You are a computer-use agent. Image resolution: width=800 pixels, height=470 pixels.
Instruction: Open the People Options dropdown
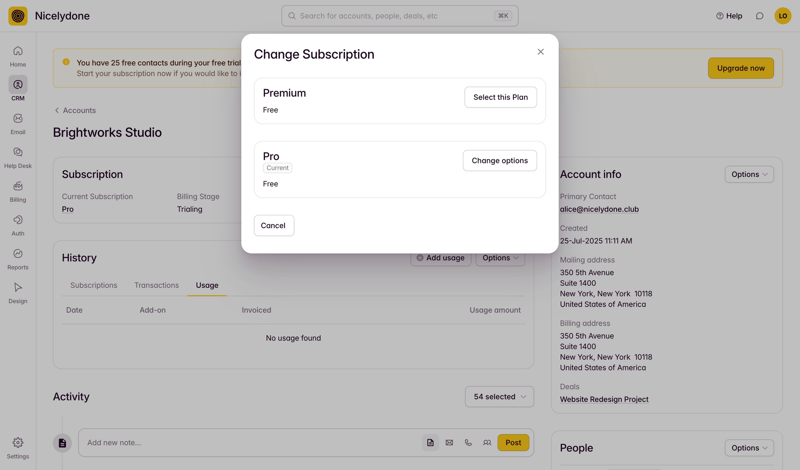749,448
